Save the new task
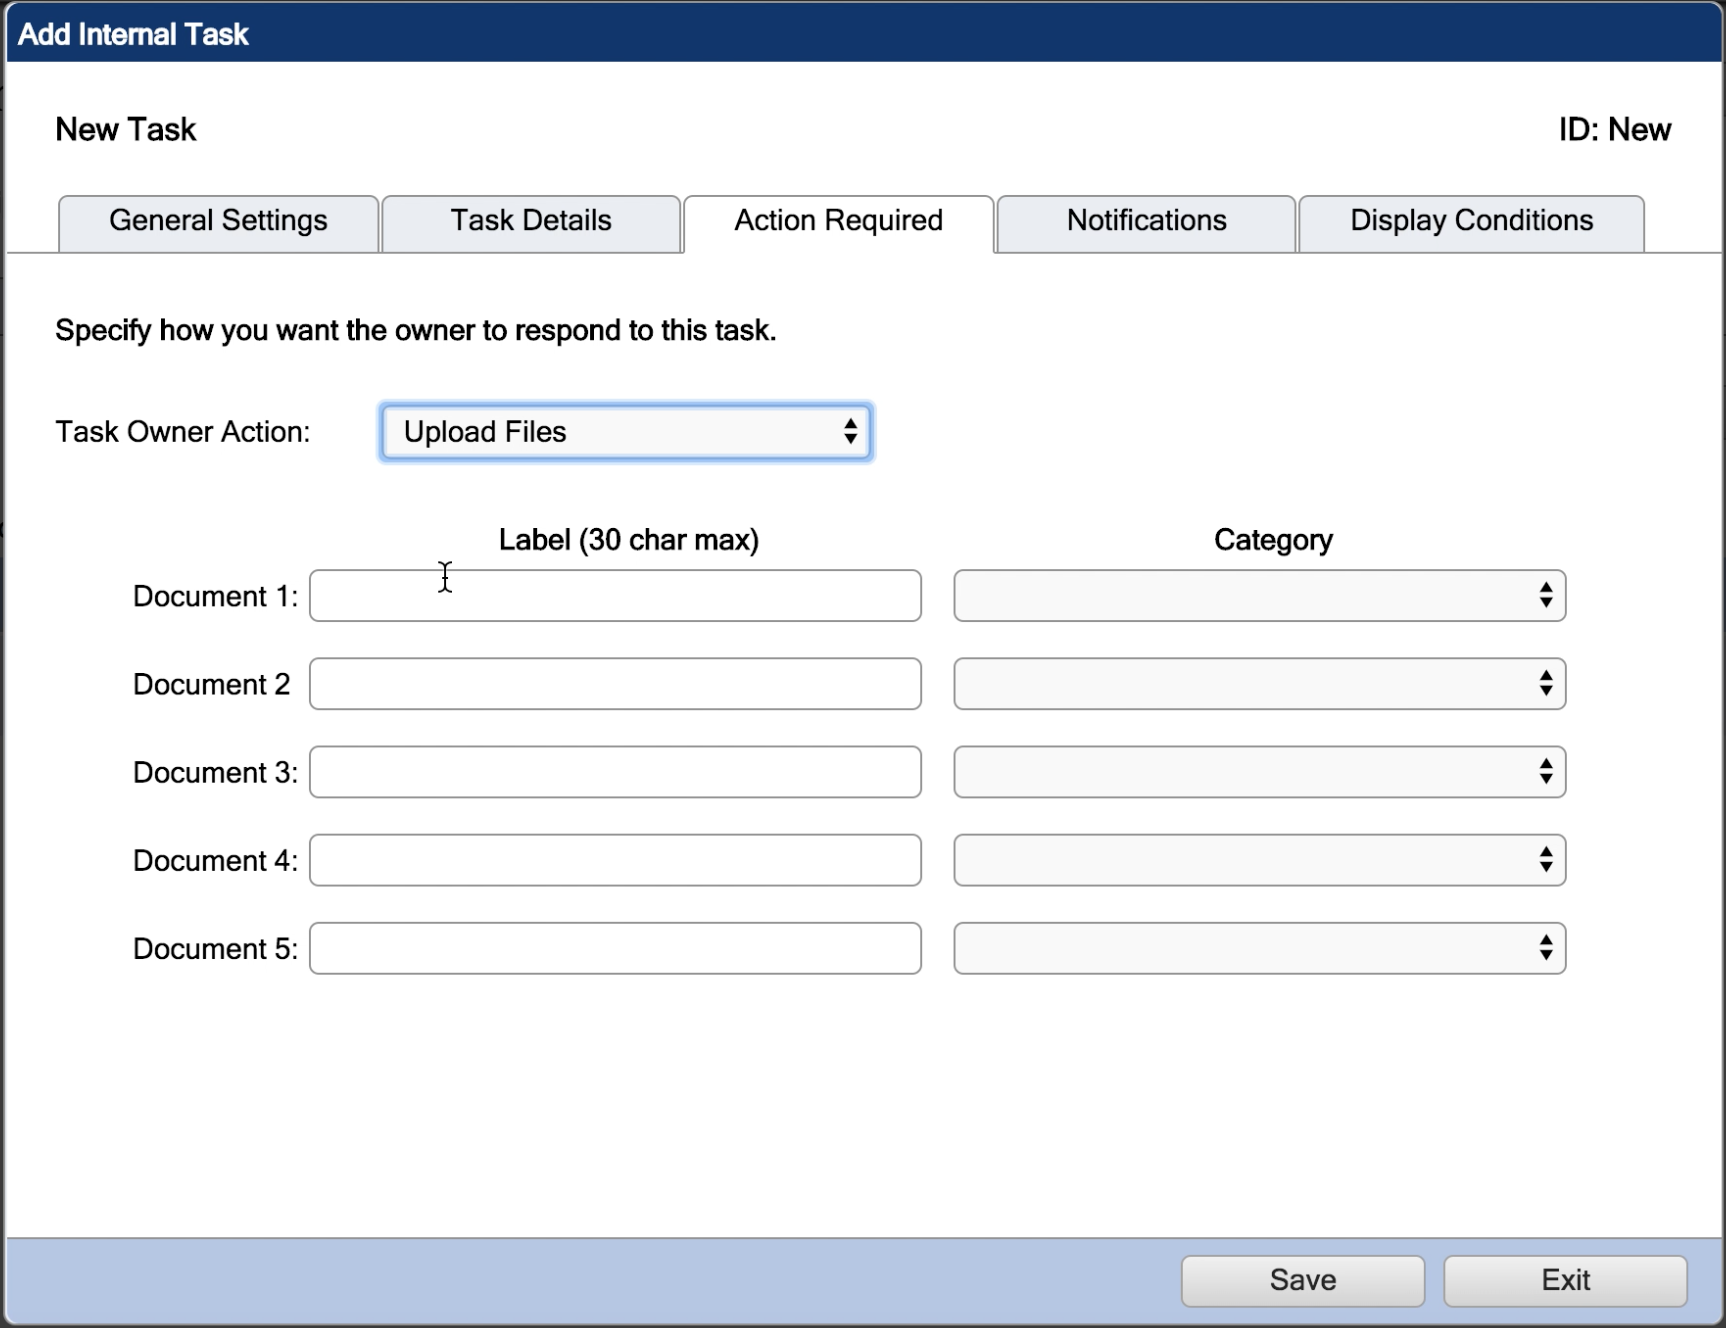 tap(1301, 1280)
